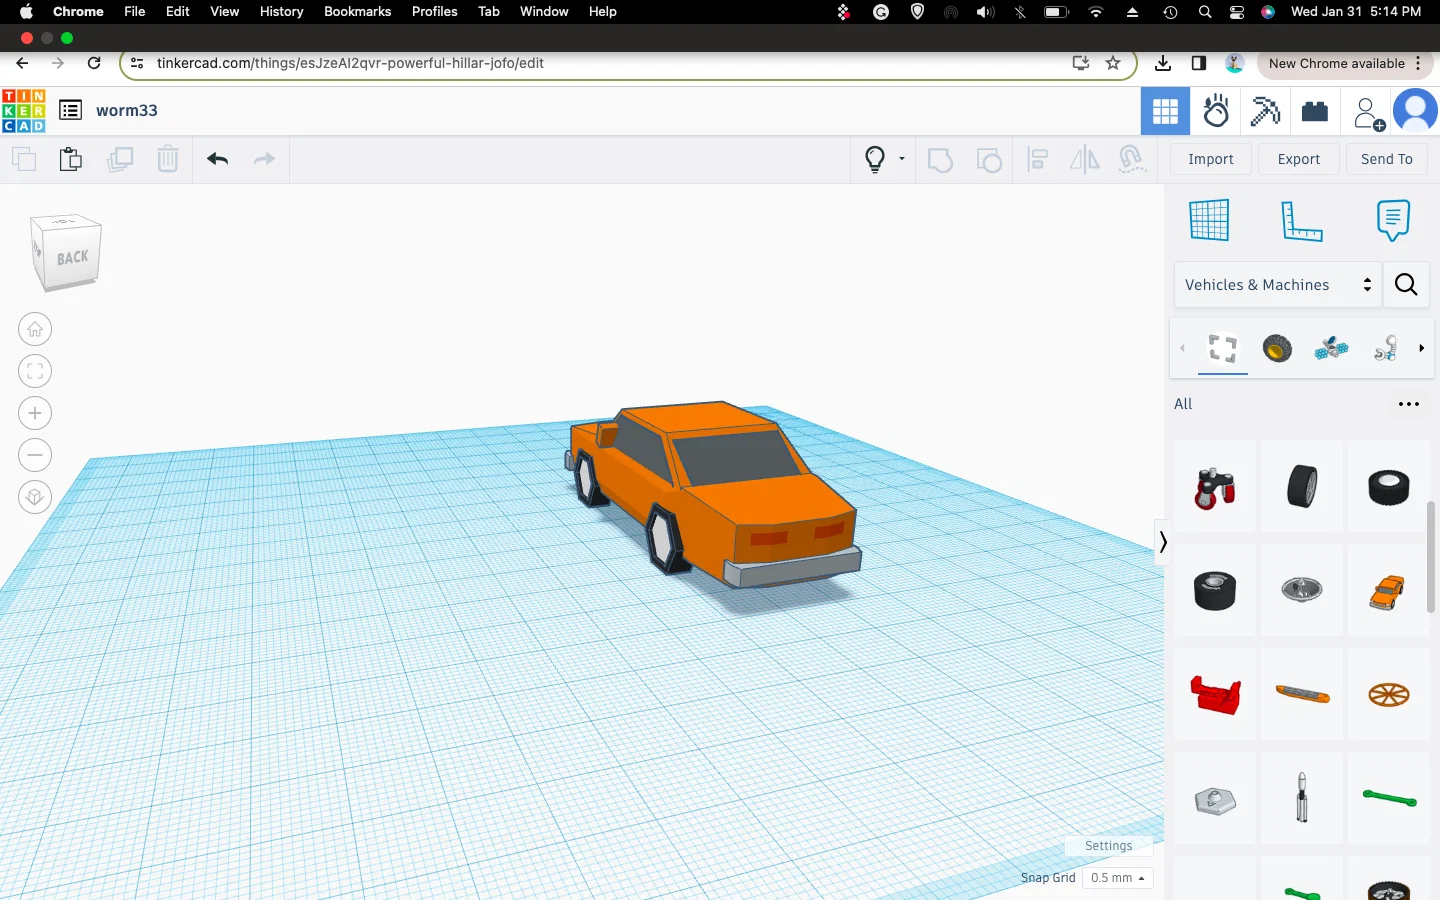The height and width of the screenshot is (900, 1440).
Task: Click the Undo arrow in toolbar
Action: coord(218,159)
